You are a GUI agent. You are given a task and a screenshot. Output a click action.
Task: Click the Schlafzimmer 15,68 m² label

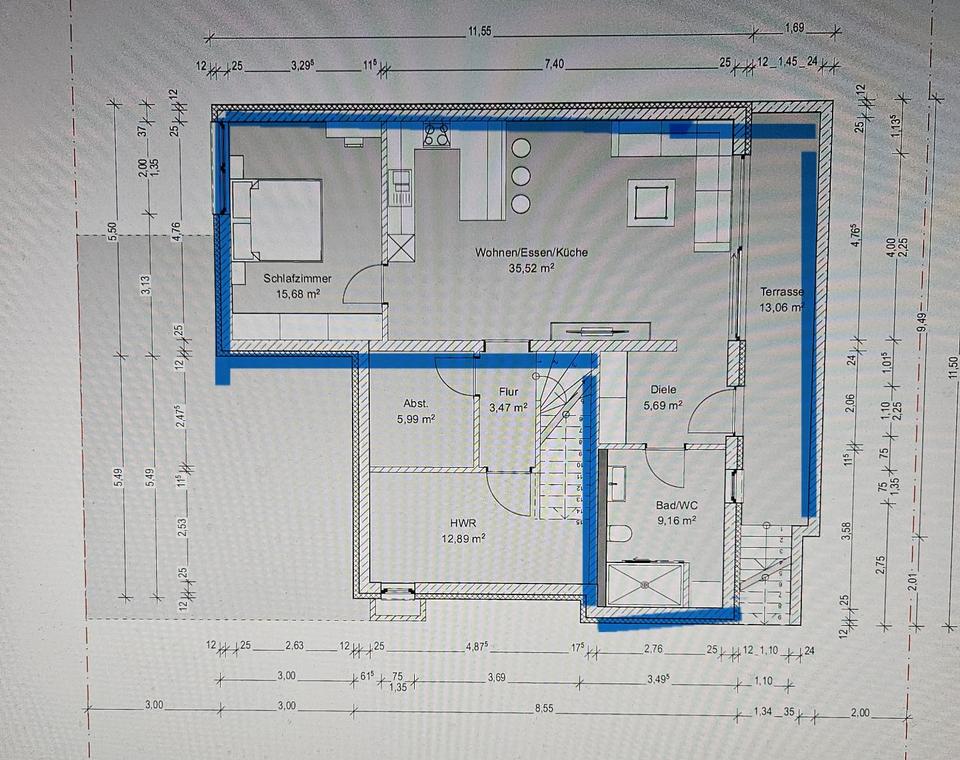[x=298, y=287]
